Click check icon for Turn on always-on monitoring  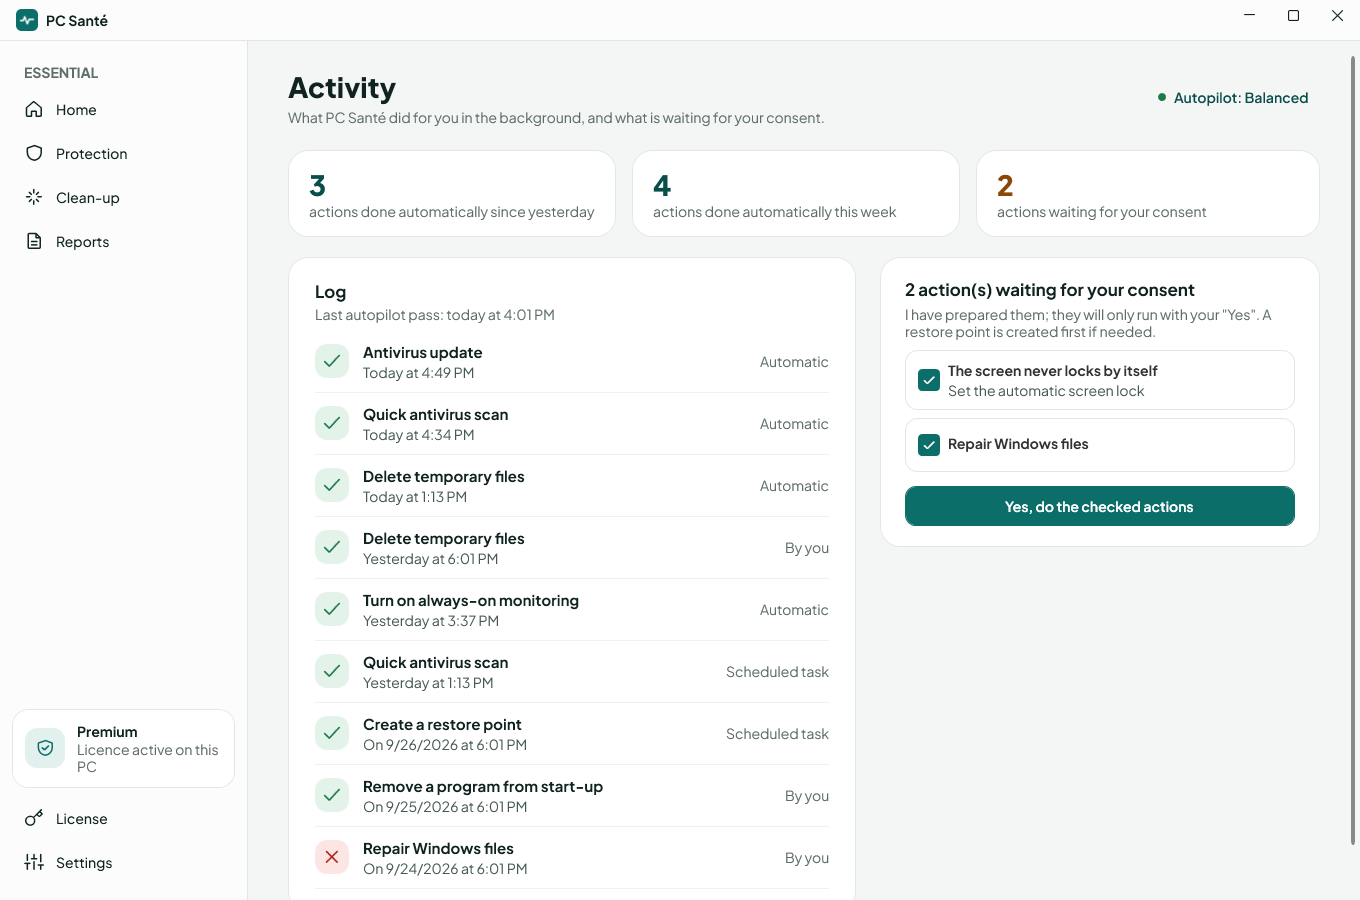click(332, 609)
